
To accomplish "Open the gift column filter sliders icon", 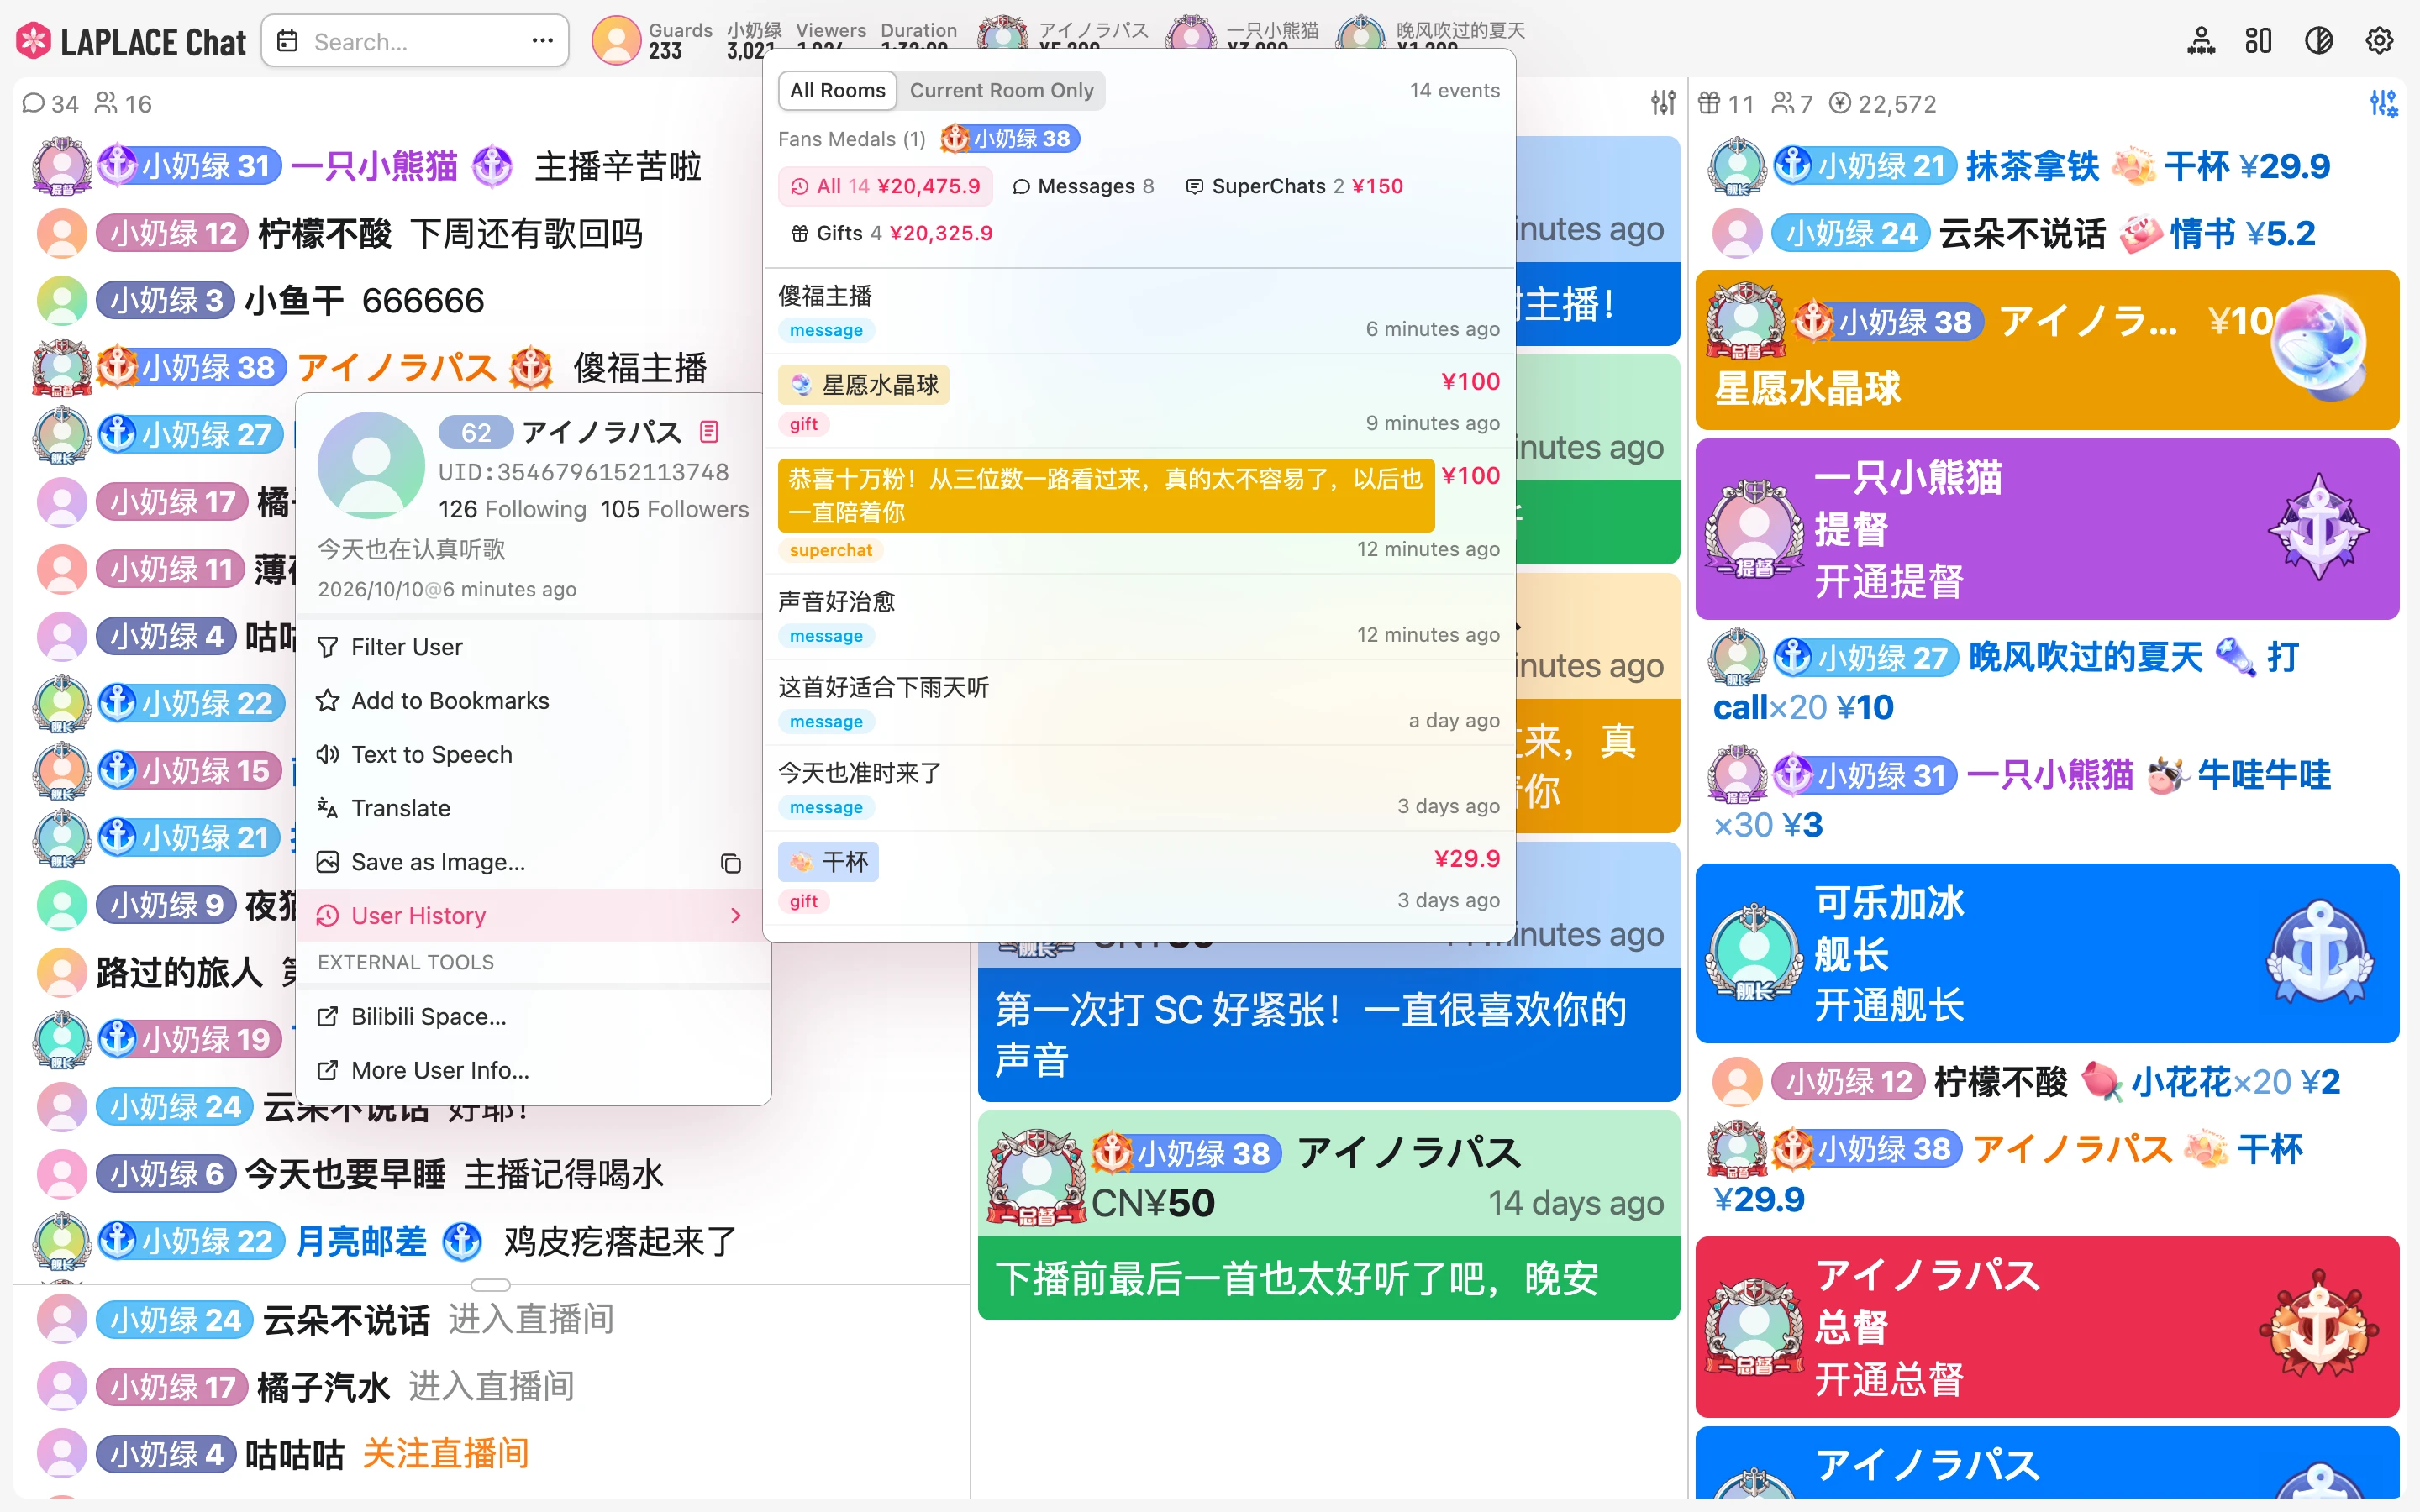I will pyautogui.click(x=2383, y=102).
